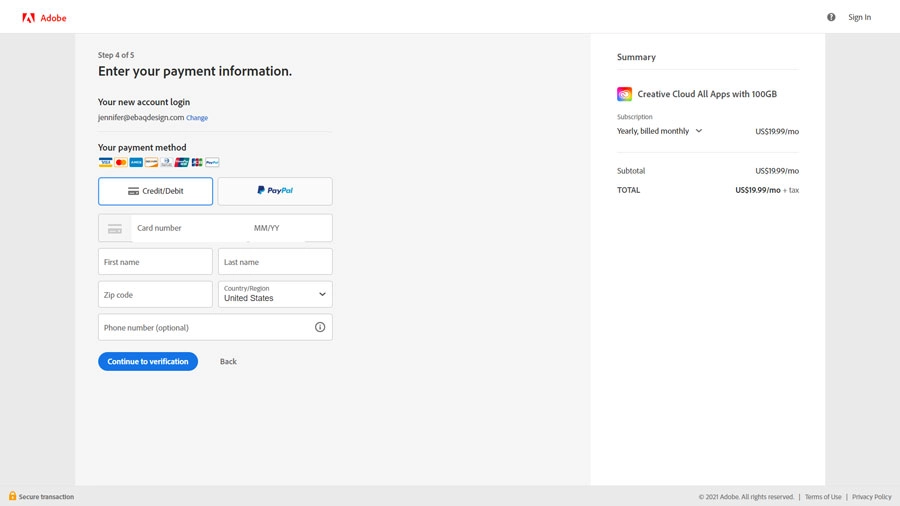The image size is (900, 506).
Task: Click the 'Creative Cloud All Apps with 100GB' text
Action: pyautogui.click(x=707, y=94)
